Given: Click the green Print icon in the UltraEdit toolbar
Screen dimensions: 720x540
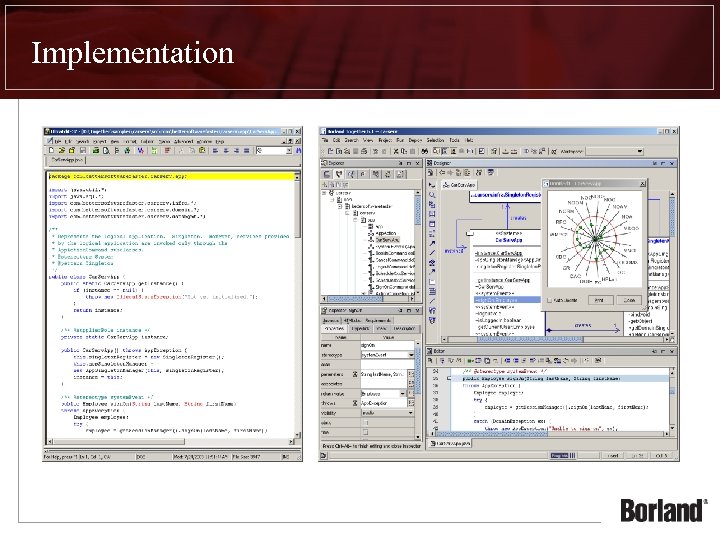Looking at the screenshot, I should click(x=96, y=151).
